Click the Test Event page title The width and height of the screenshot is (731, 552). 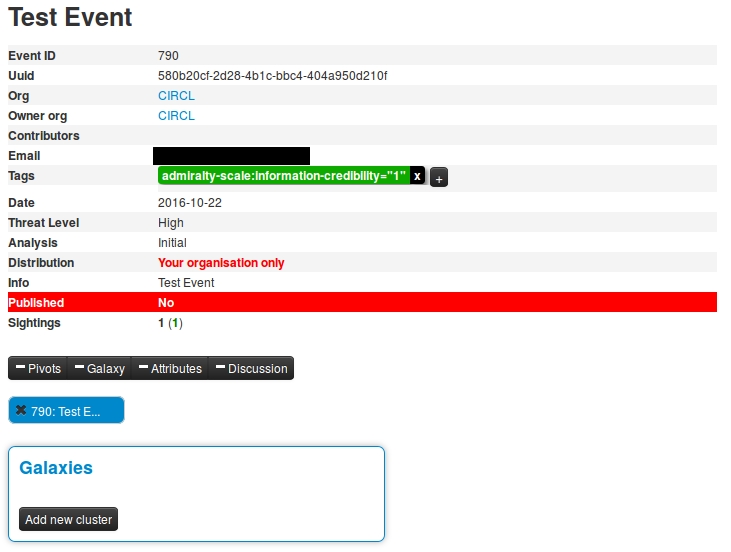70,17
